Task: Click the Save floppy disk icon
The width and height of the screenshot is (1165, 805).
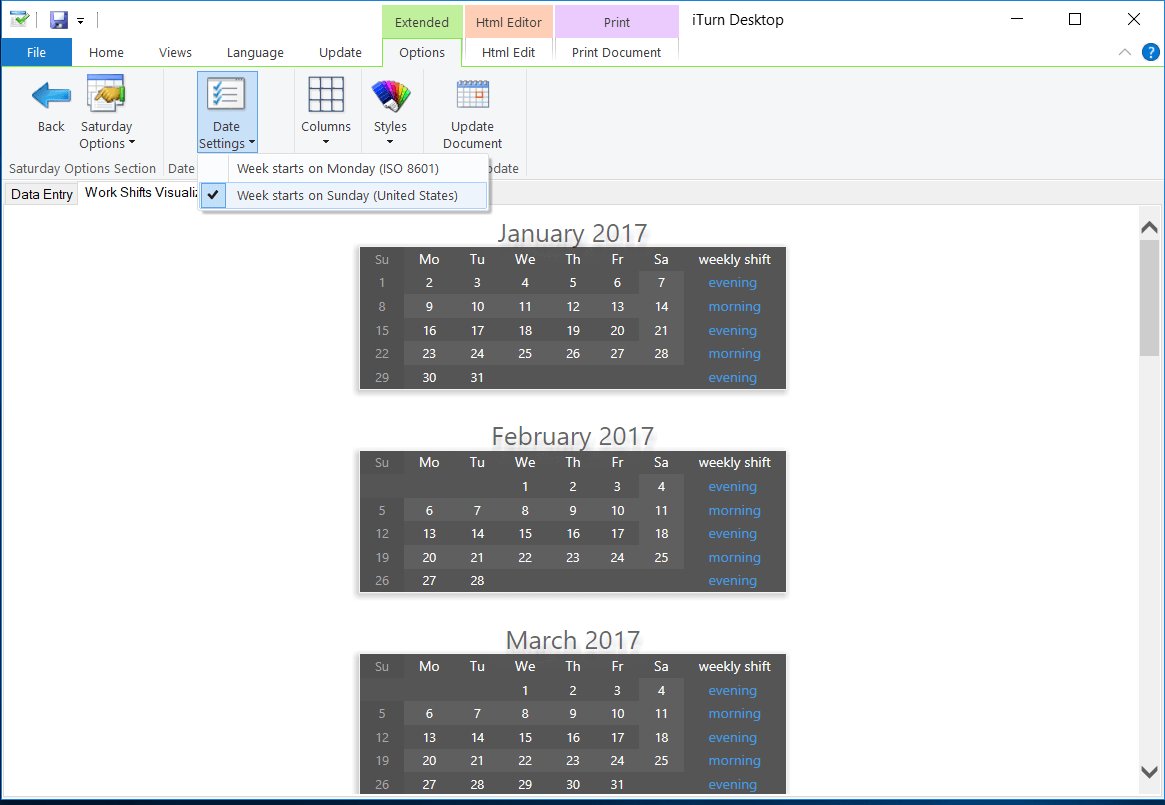Action: coord(59,20)
